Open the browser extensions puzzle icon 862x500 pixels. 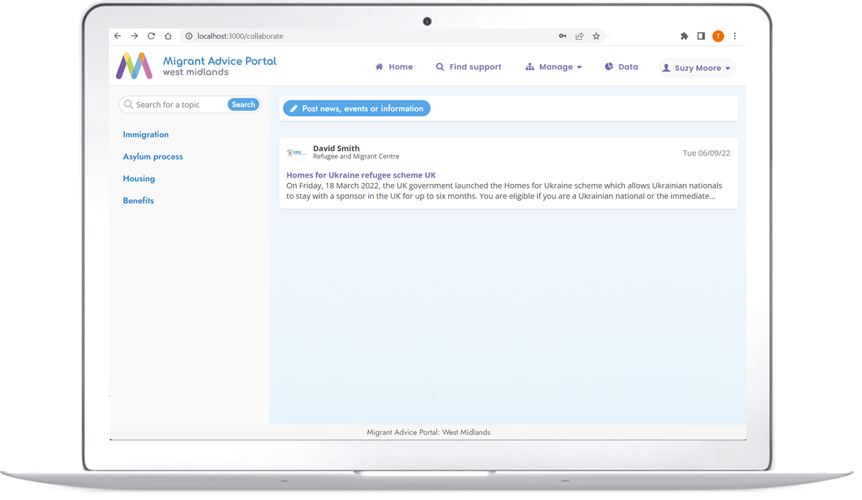[x=684, y=36]
